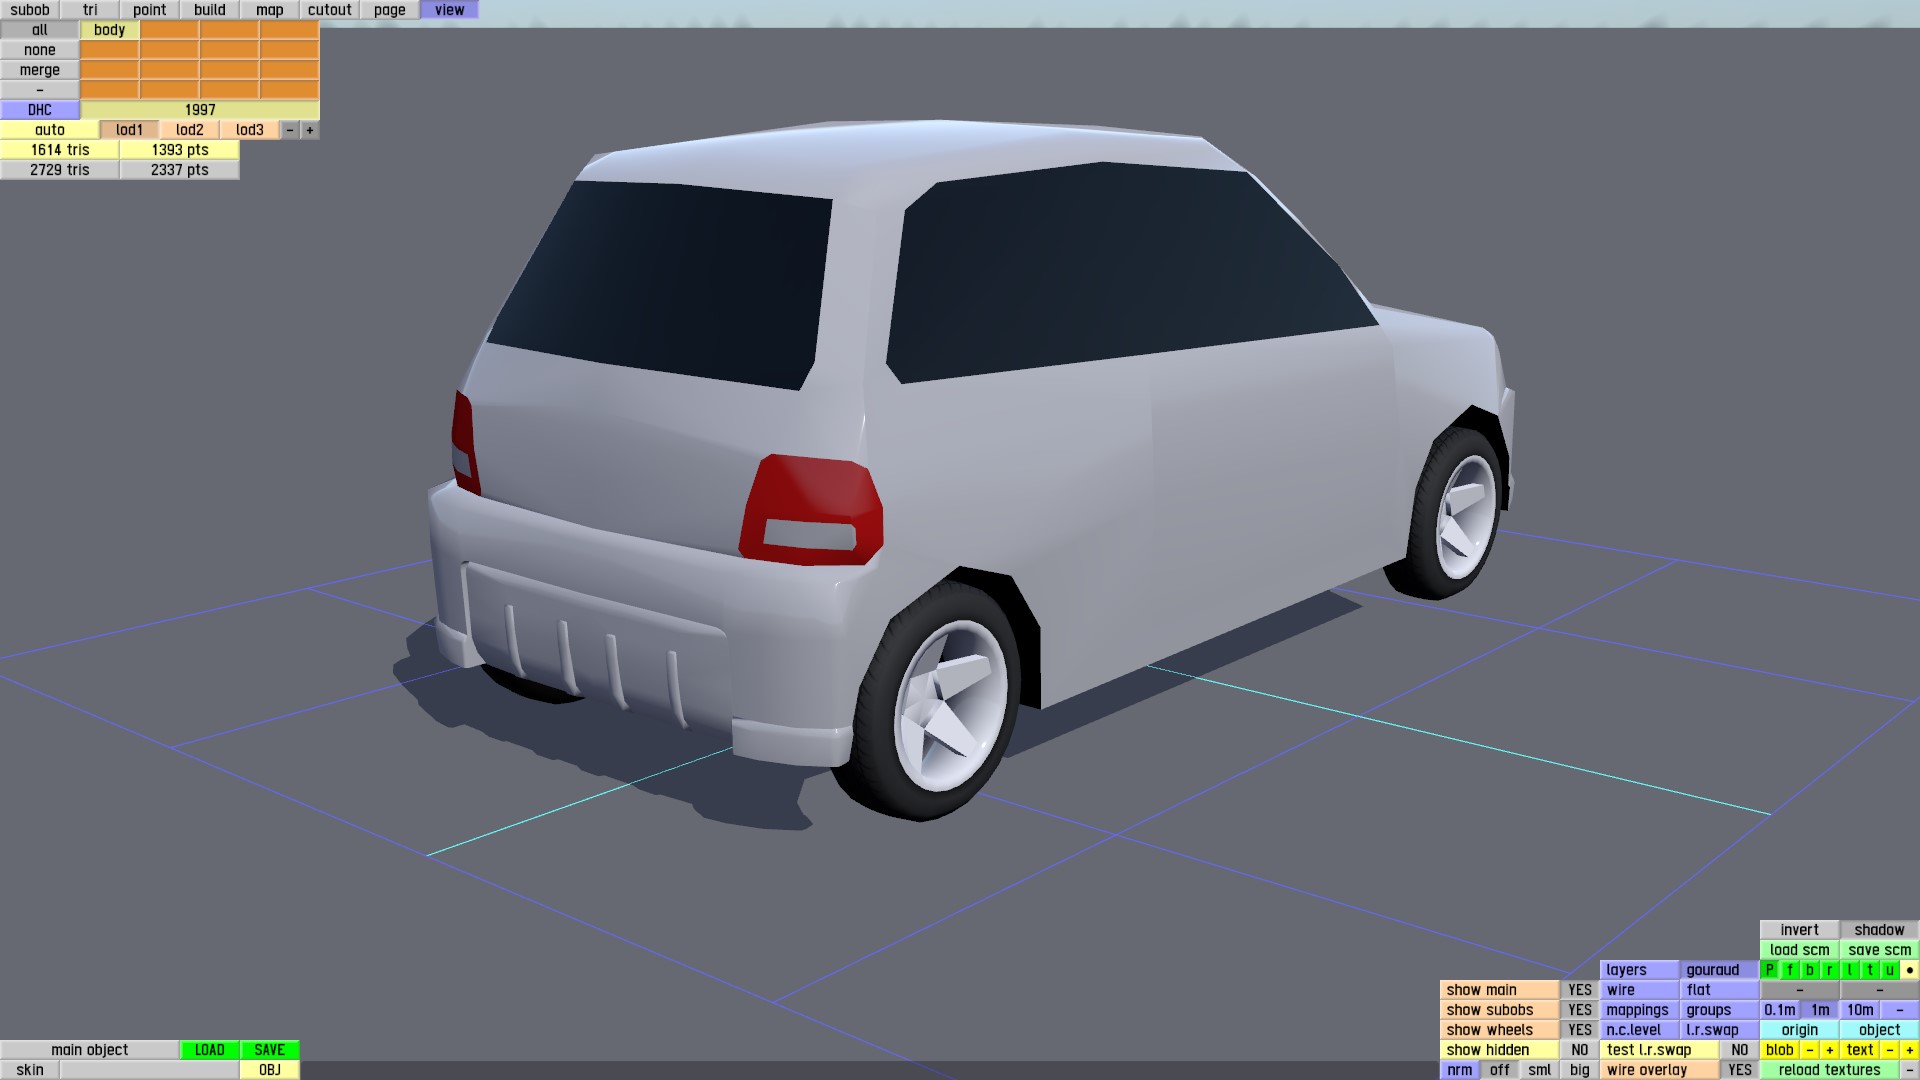Increase blob size with plus button

[x=1829, y=1050]
